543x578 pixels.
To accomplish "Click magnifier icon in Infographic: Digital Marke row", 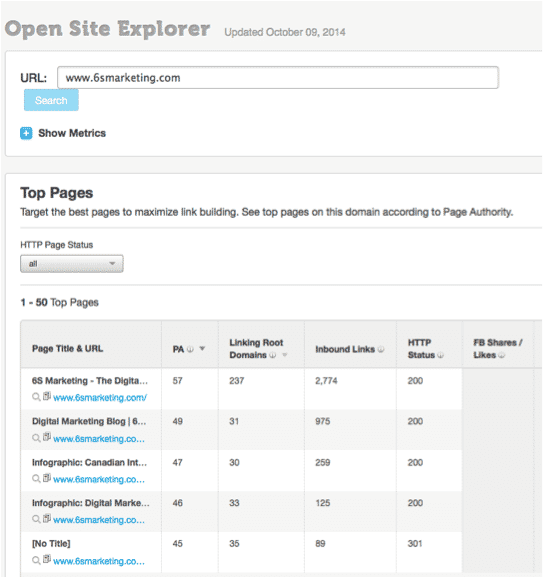I will coord(36,519).
